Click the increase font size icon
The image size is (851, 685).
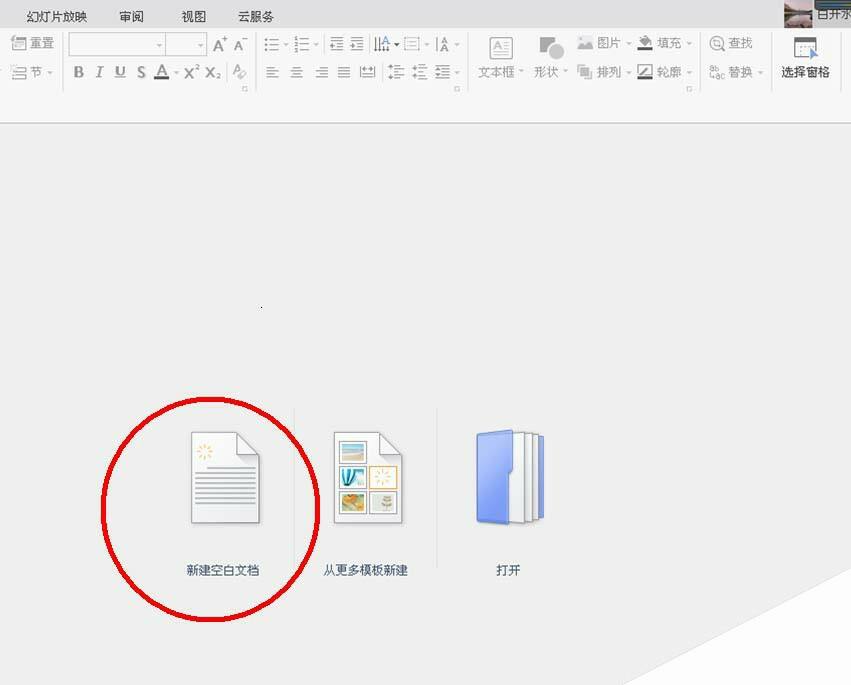tap(219, 44)
